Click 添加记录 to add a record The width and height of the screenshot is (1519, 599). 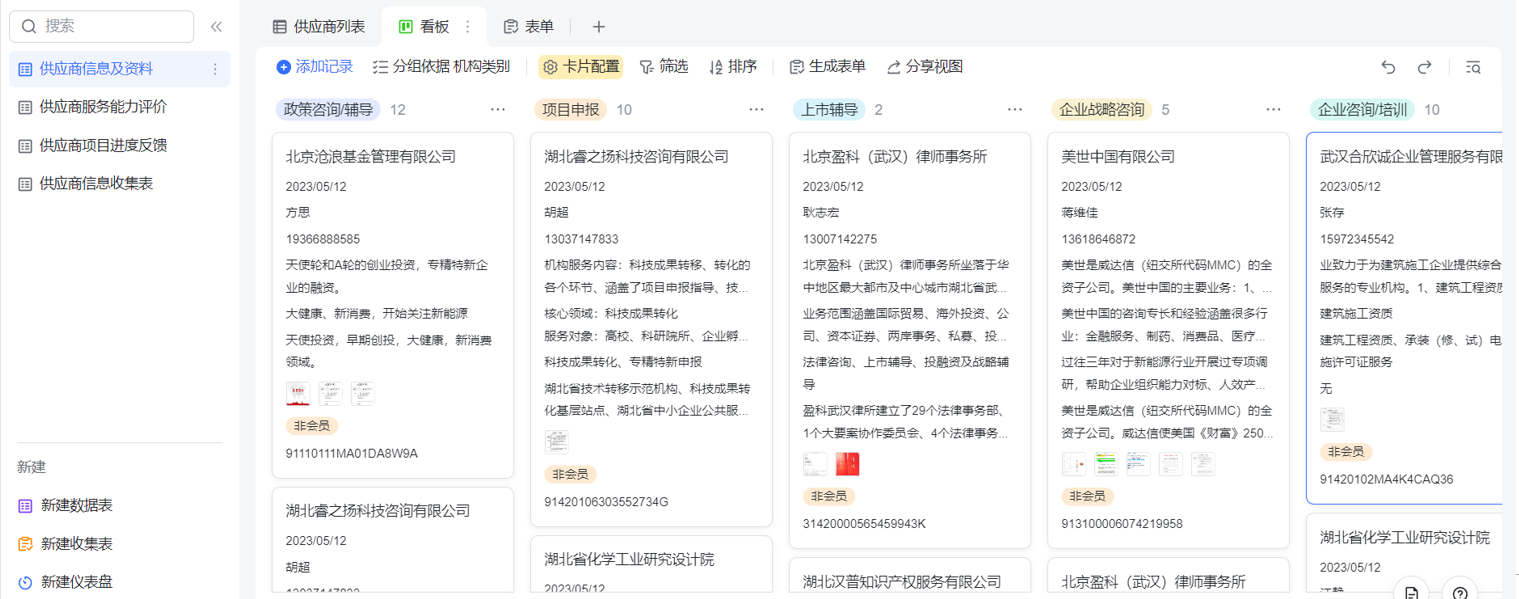pyautogui.click(x=315, y=67)
